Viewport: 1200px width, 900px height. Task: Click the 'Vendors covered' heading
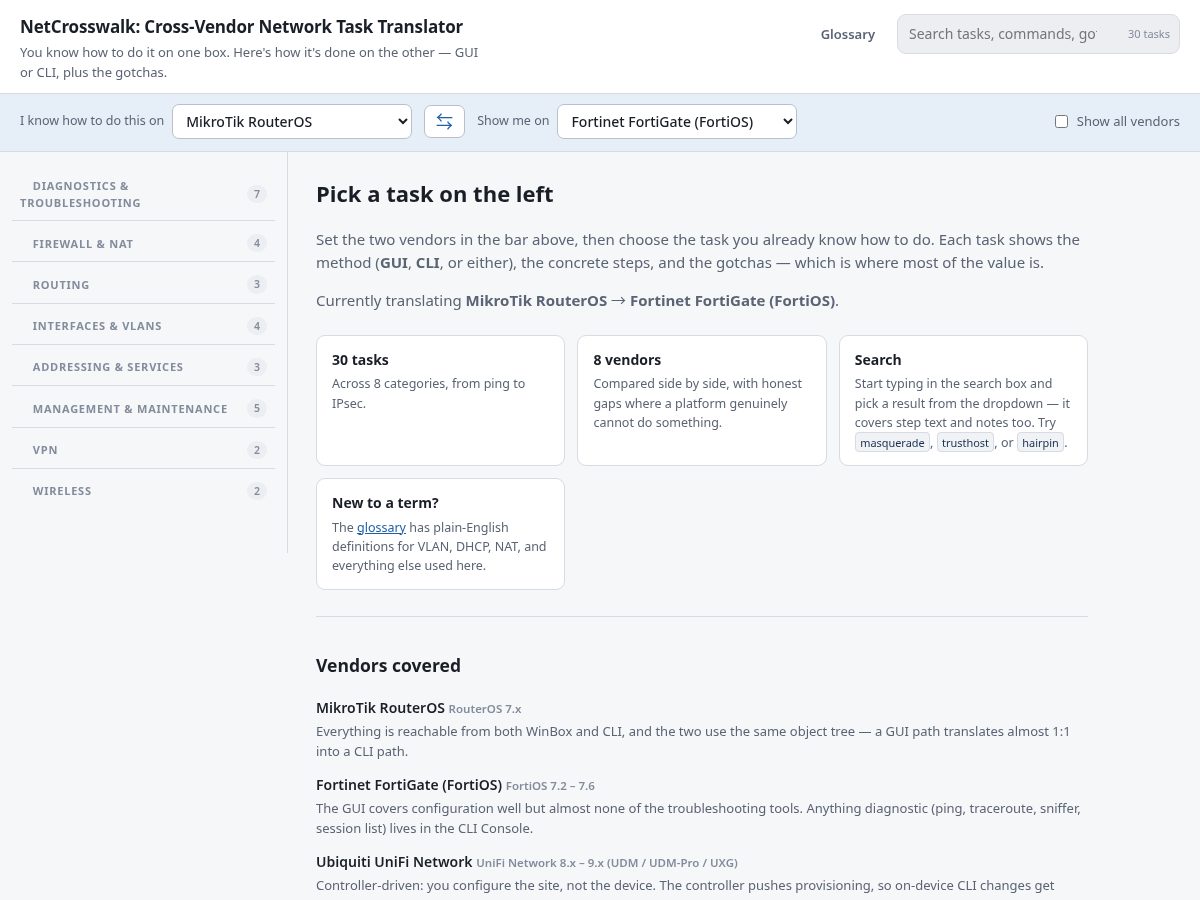click(388, 665)
